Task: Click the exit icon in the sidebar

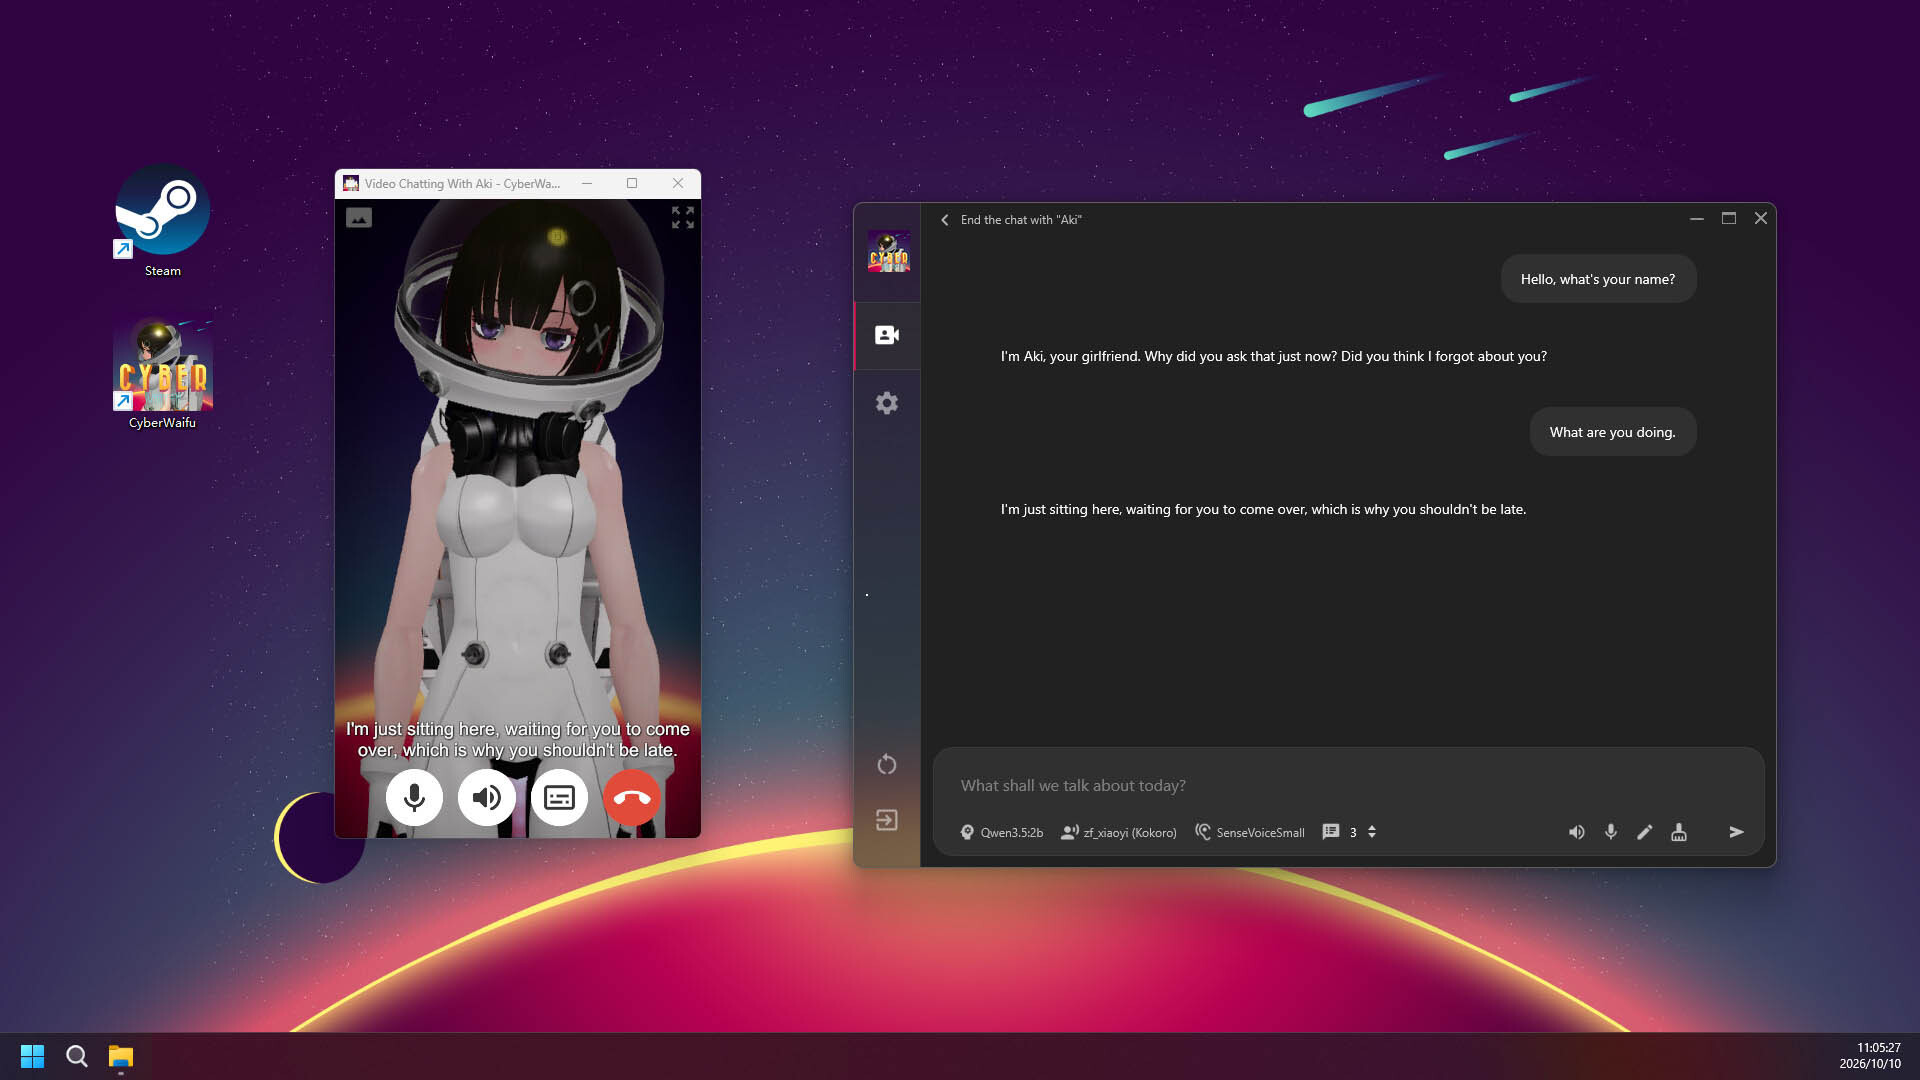Action: coord(887,820)
